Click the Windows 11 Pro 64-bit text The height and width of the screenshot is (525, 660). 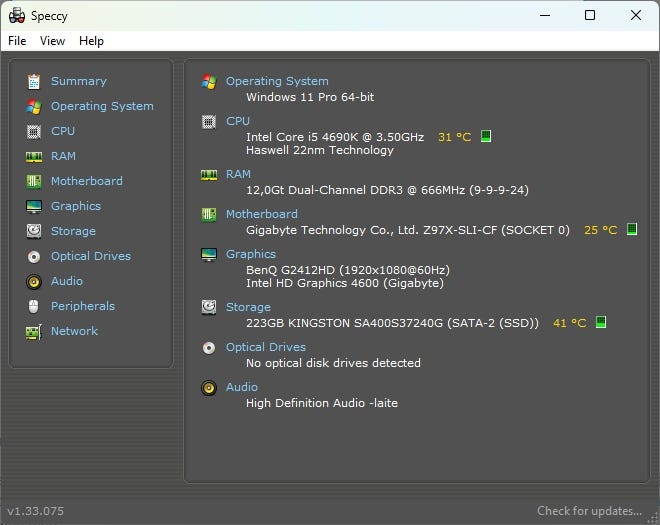click(x=310, y=97)
